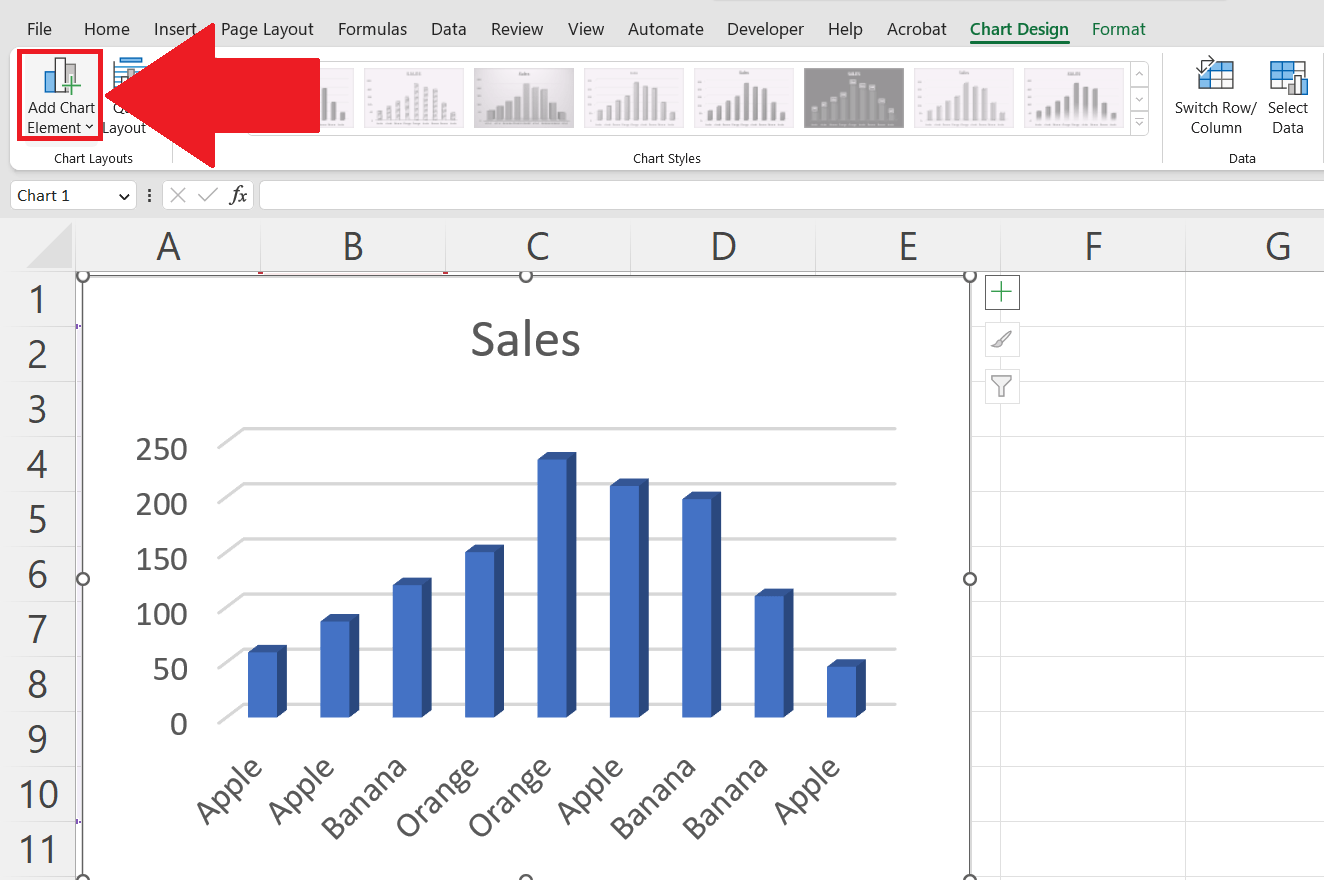
Task: Click the formula bar cancel X icon
Action: (178, 195)
